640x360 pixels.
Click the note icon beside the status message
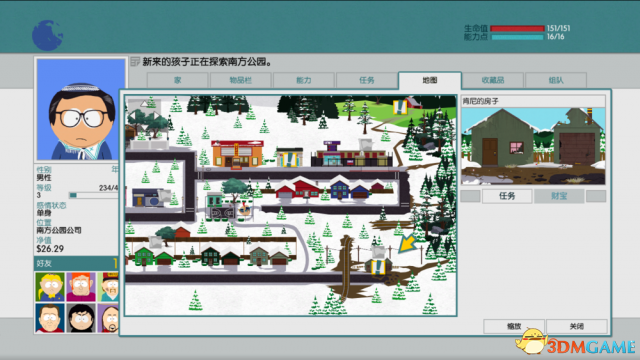[135, 62]
